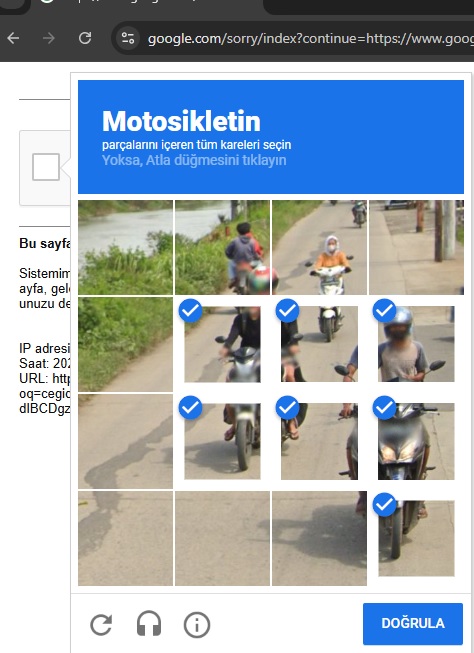Select the tile with the woman in a white headscarf
This screenshot has height=653, width=474.
point(319,247)
